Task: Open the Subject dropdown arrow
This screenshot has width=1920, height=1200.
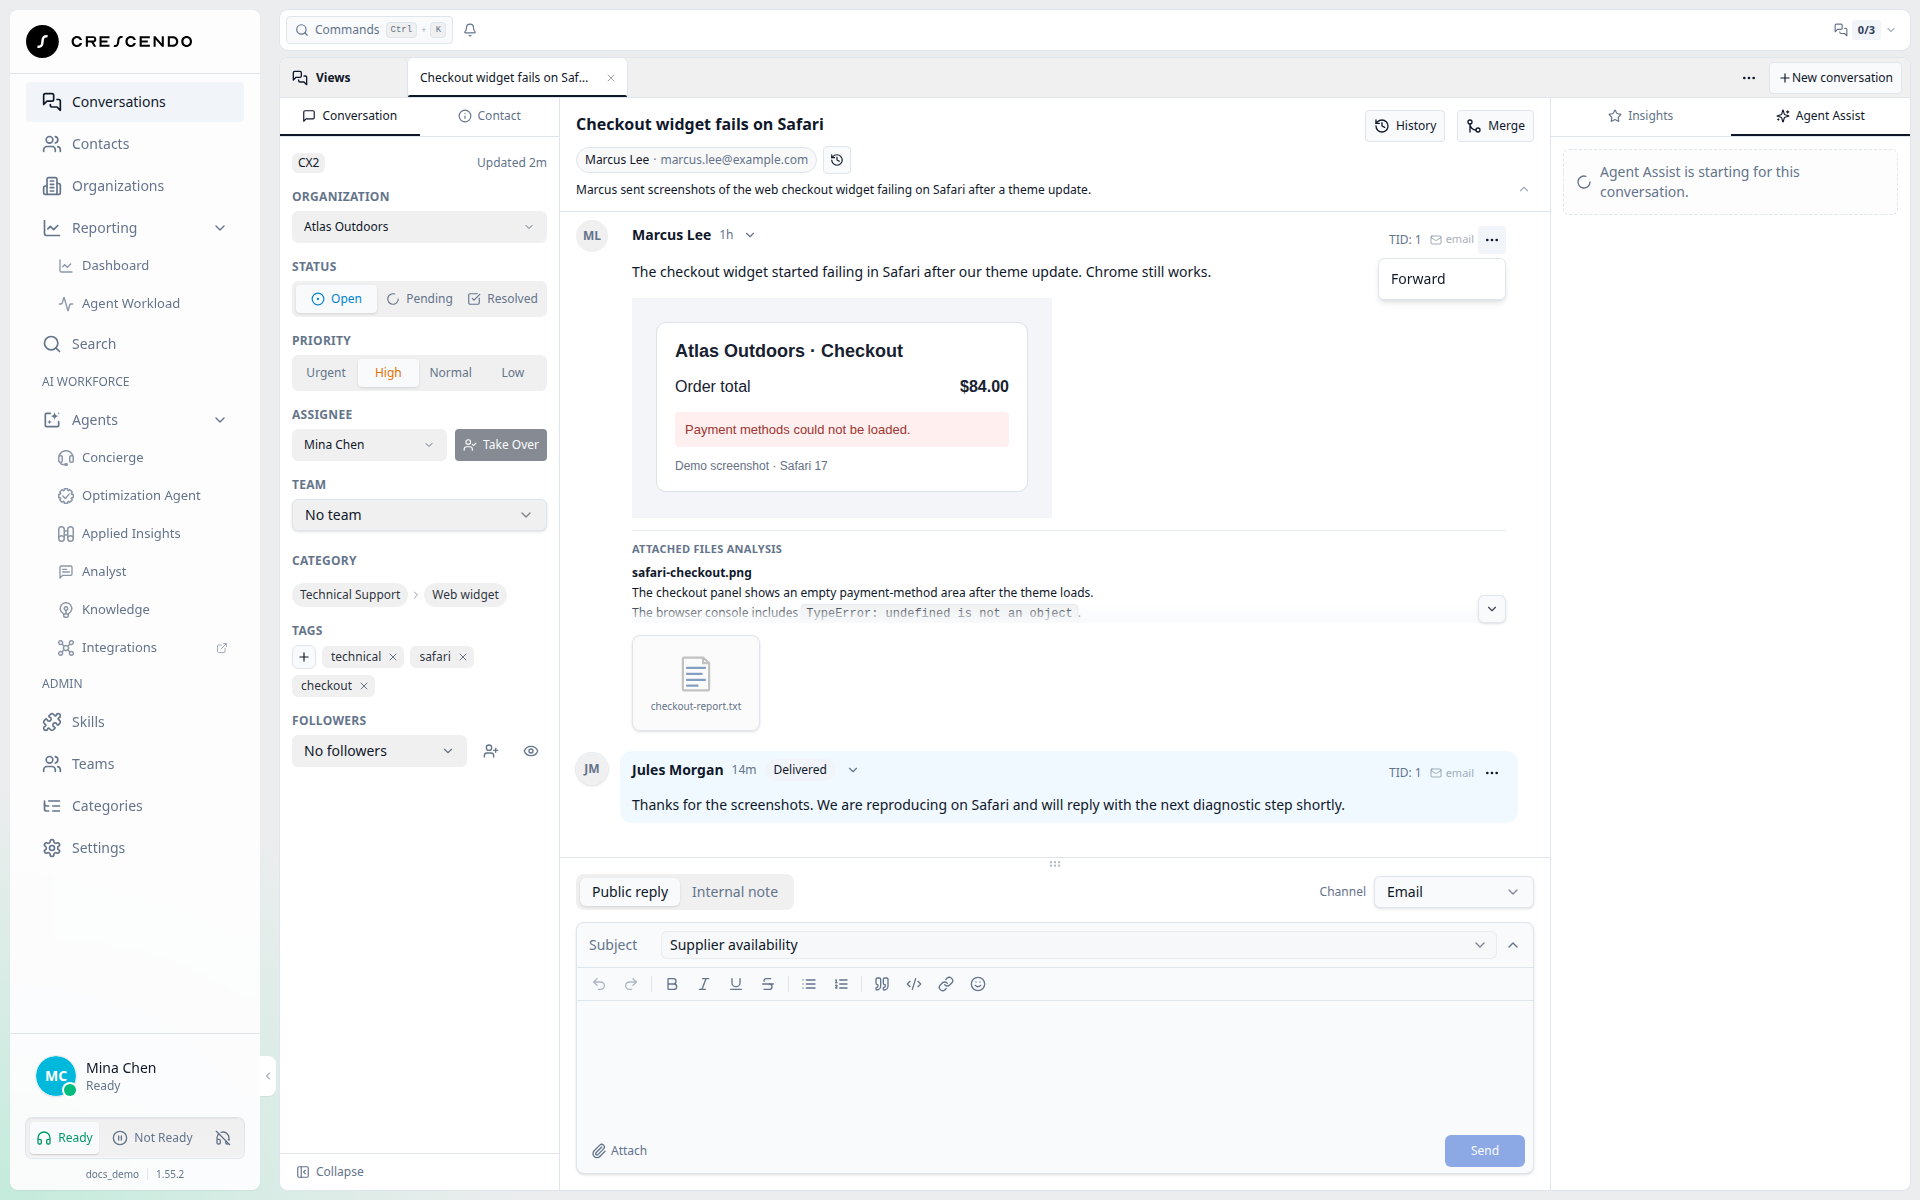Action: coord(1480,945)
